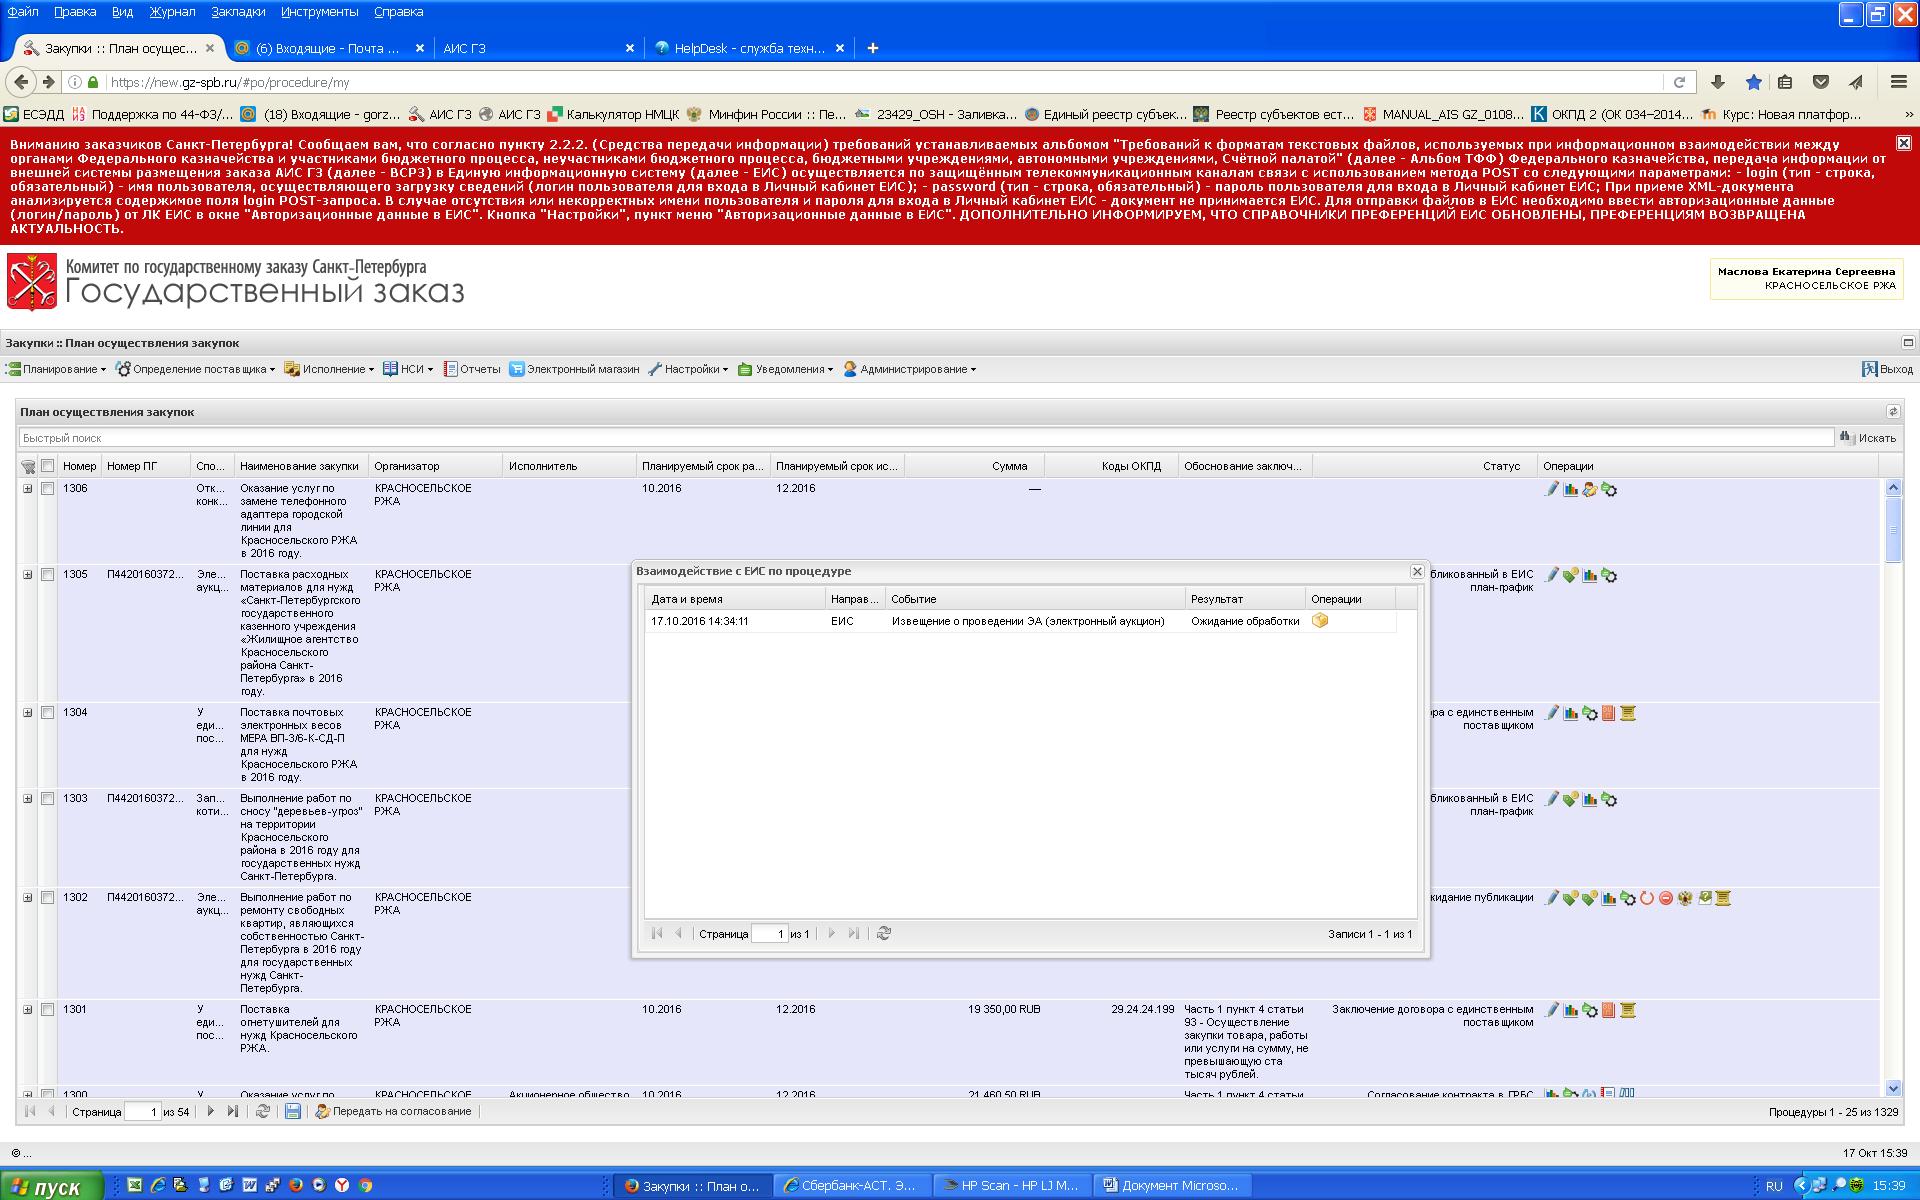Click the refresh icon in the EIS dialog paging bar
Viewport: 1920px width, 1200px height.
pos(884,933)
